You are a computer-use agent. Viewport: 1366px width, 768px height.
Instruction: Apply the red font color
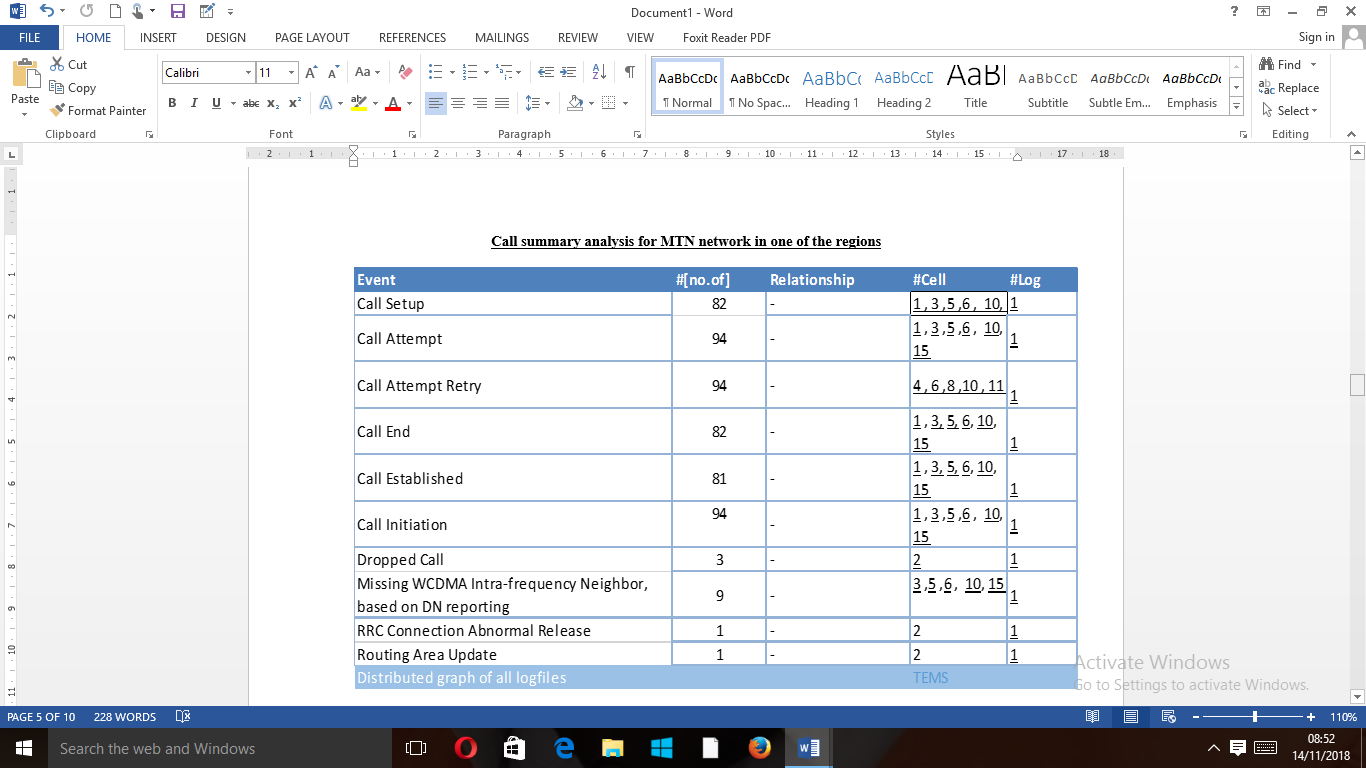point(393,103)
